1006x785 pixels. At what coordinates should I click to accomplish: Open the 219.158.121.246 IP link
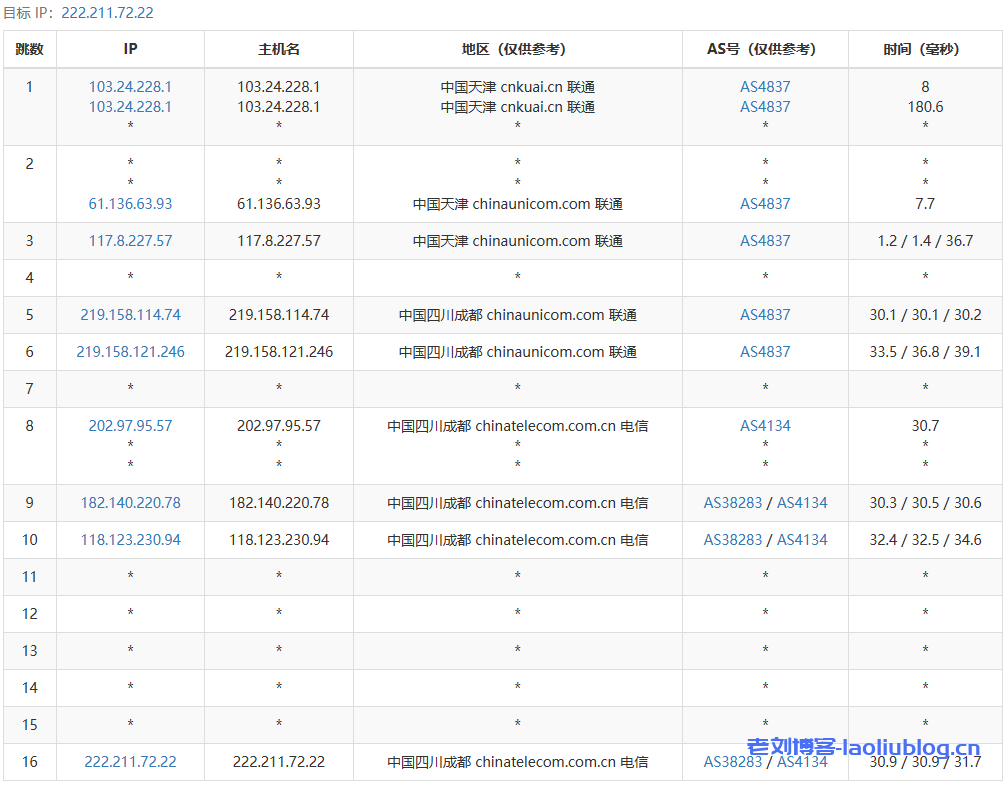point(130,352)
